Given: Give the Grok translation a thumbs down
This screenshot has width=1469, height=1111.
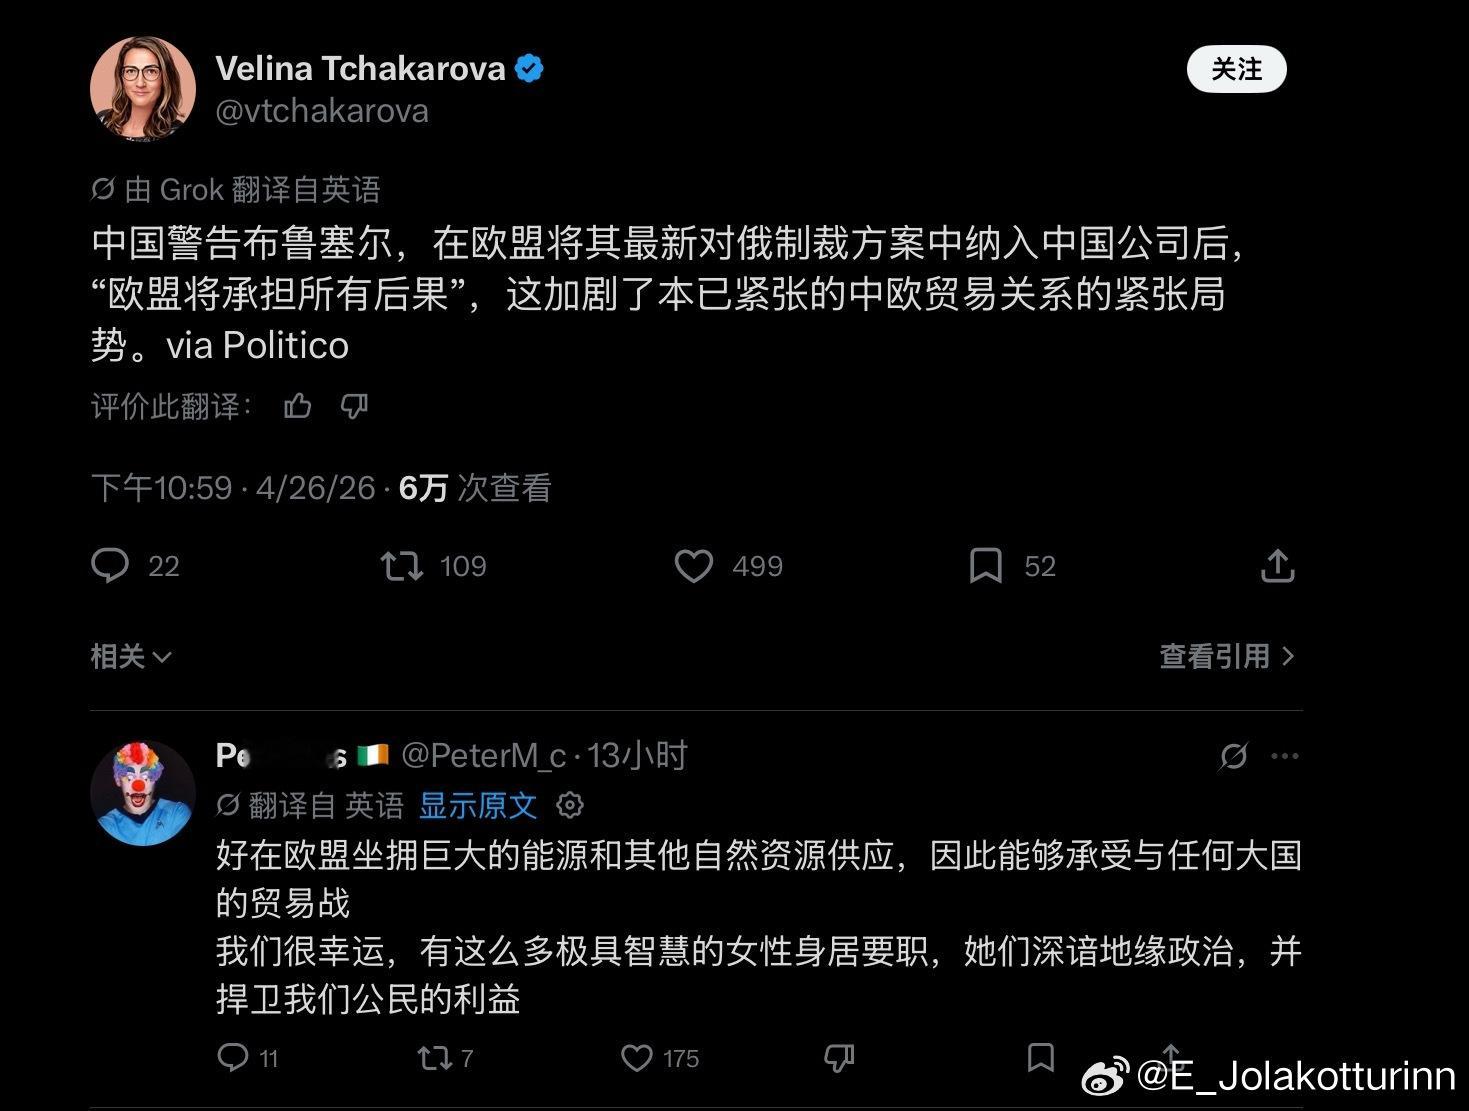Looking at the screenshot, I should pos(354,406).
